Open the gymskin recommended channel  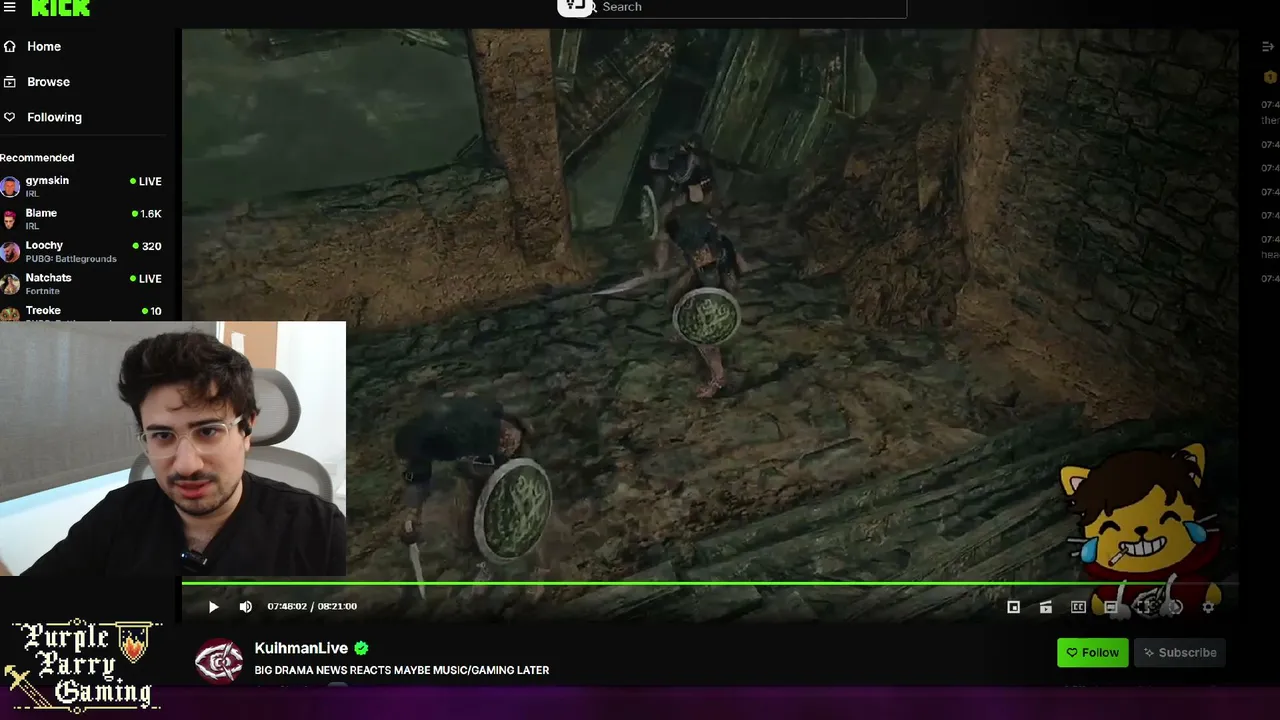click(81, 186)
